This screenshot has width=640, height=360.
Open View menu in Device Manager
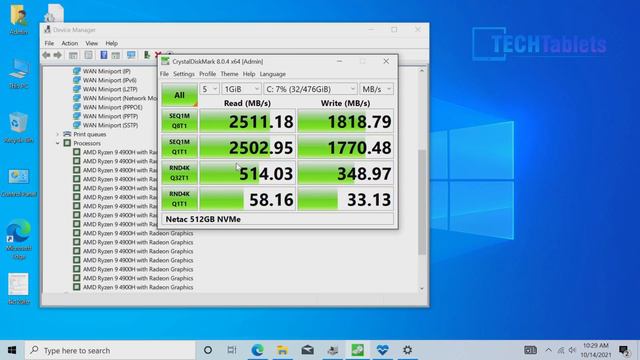(x=91, y=43)
